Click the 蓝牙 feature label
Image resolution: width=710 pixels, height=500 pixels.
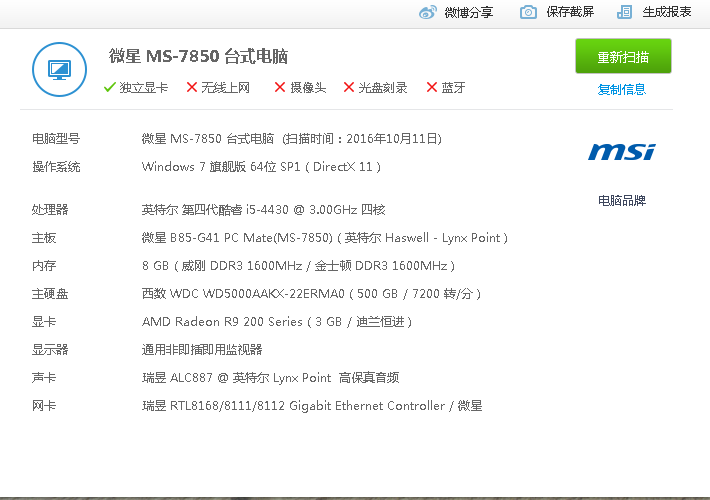(x=453, y=87)
